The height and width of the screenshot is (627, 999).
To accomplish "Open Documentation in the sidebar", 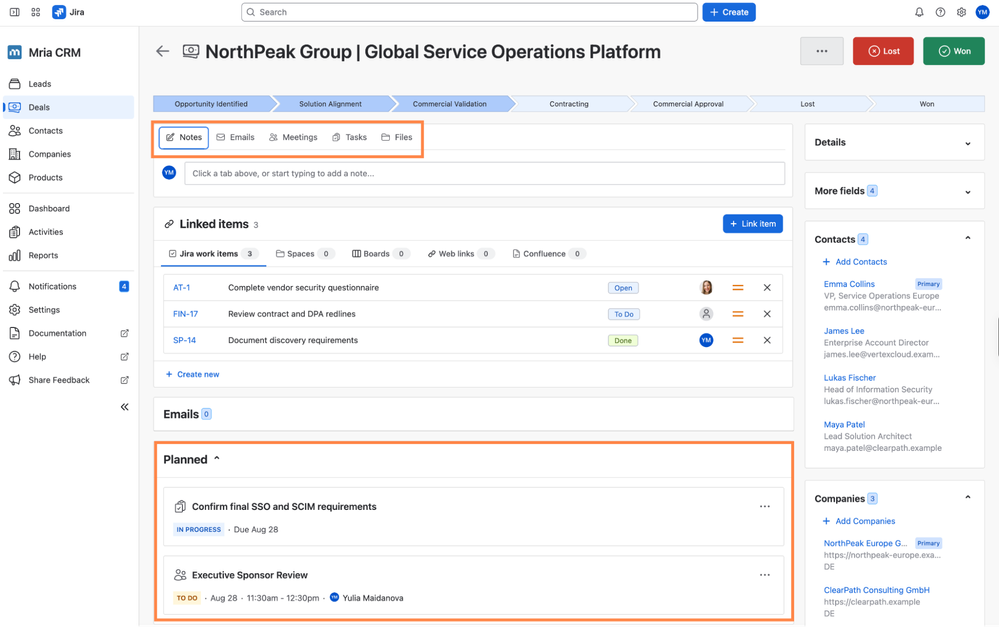I will pyautogui.click(x=69, y=333).
